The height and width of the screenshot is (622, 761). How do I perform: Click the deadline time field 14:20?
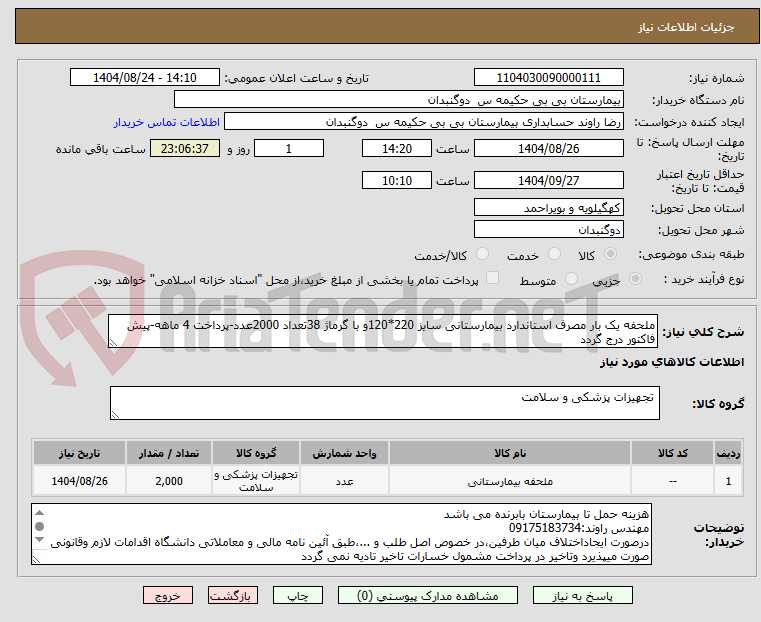[x=397, y=148]
